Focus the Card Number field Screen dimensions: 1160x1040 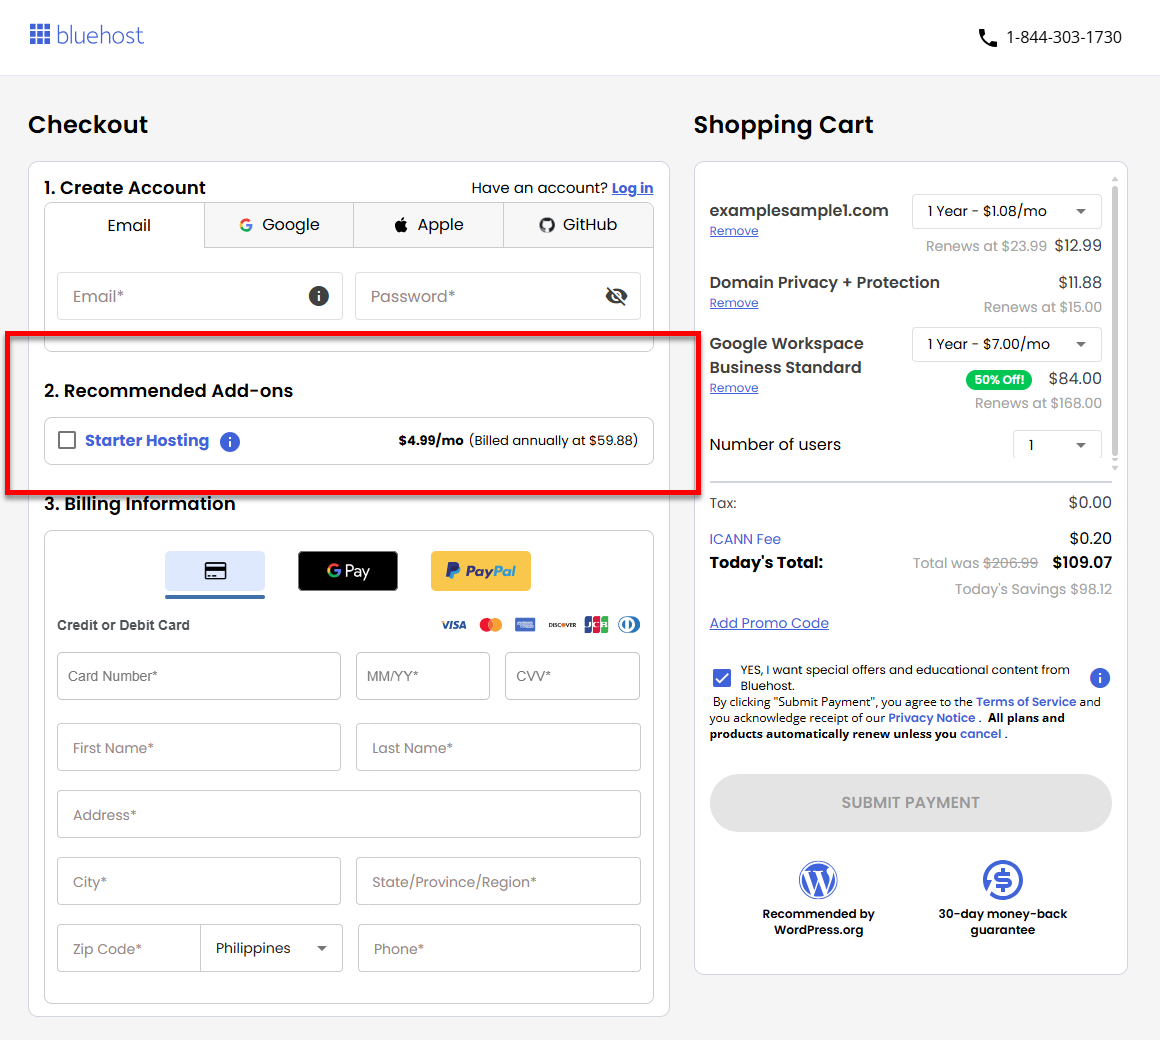[199, 676]
